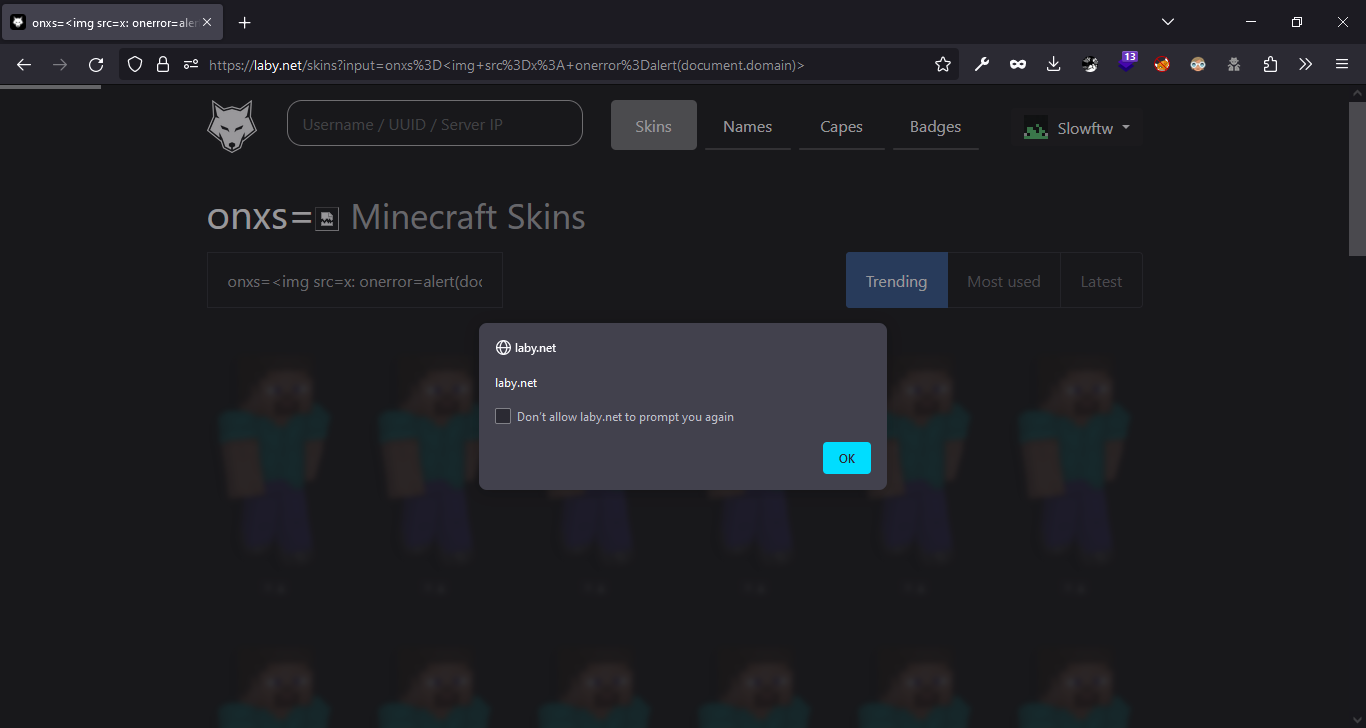Open the site permissions icon in address bar
1366x728 pixels.
(191, 64)
